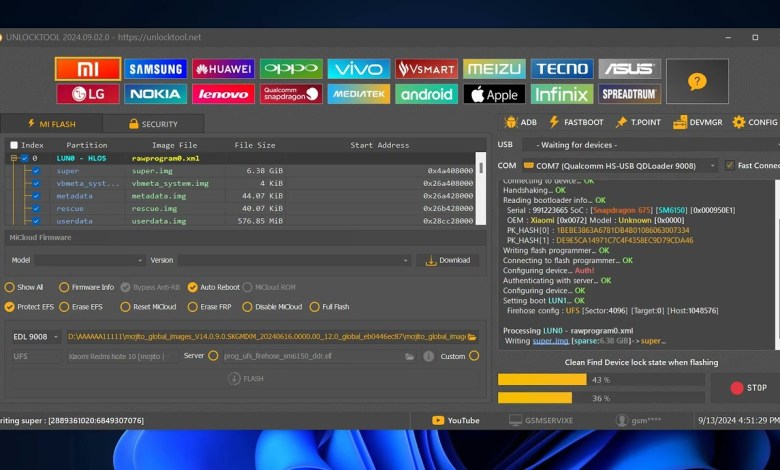780x470 pixels.
Task: Select the Qualcomm Snapdragon tile
Action: click(x=291, y=94)
